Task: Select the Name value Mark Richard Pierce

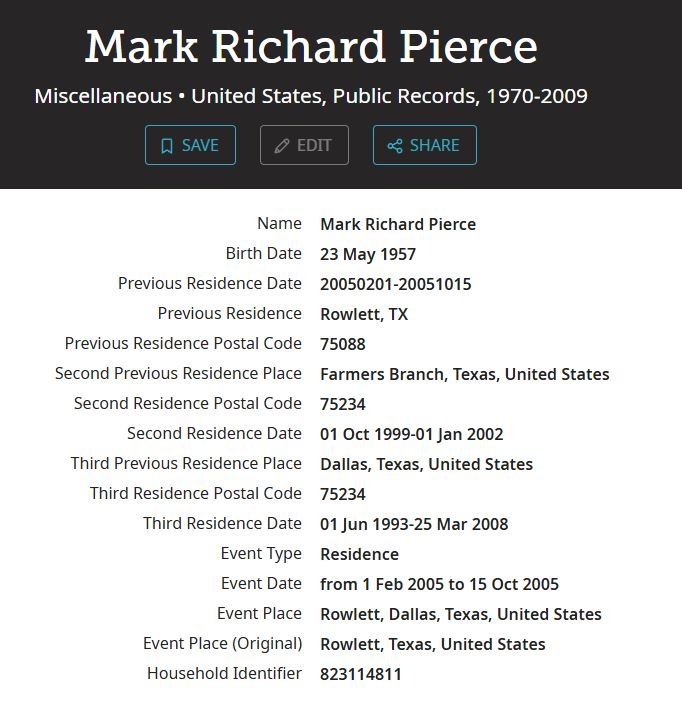Action: coord(398,224)
